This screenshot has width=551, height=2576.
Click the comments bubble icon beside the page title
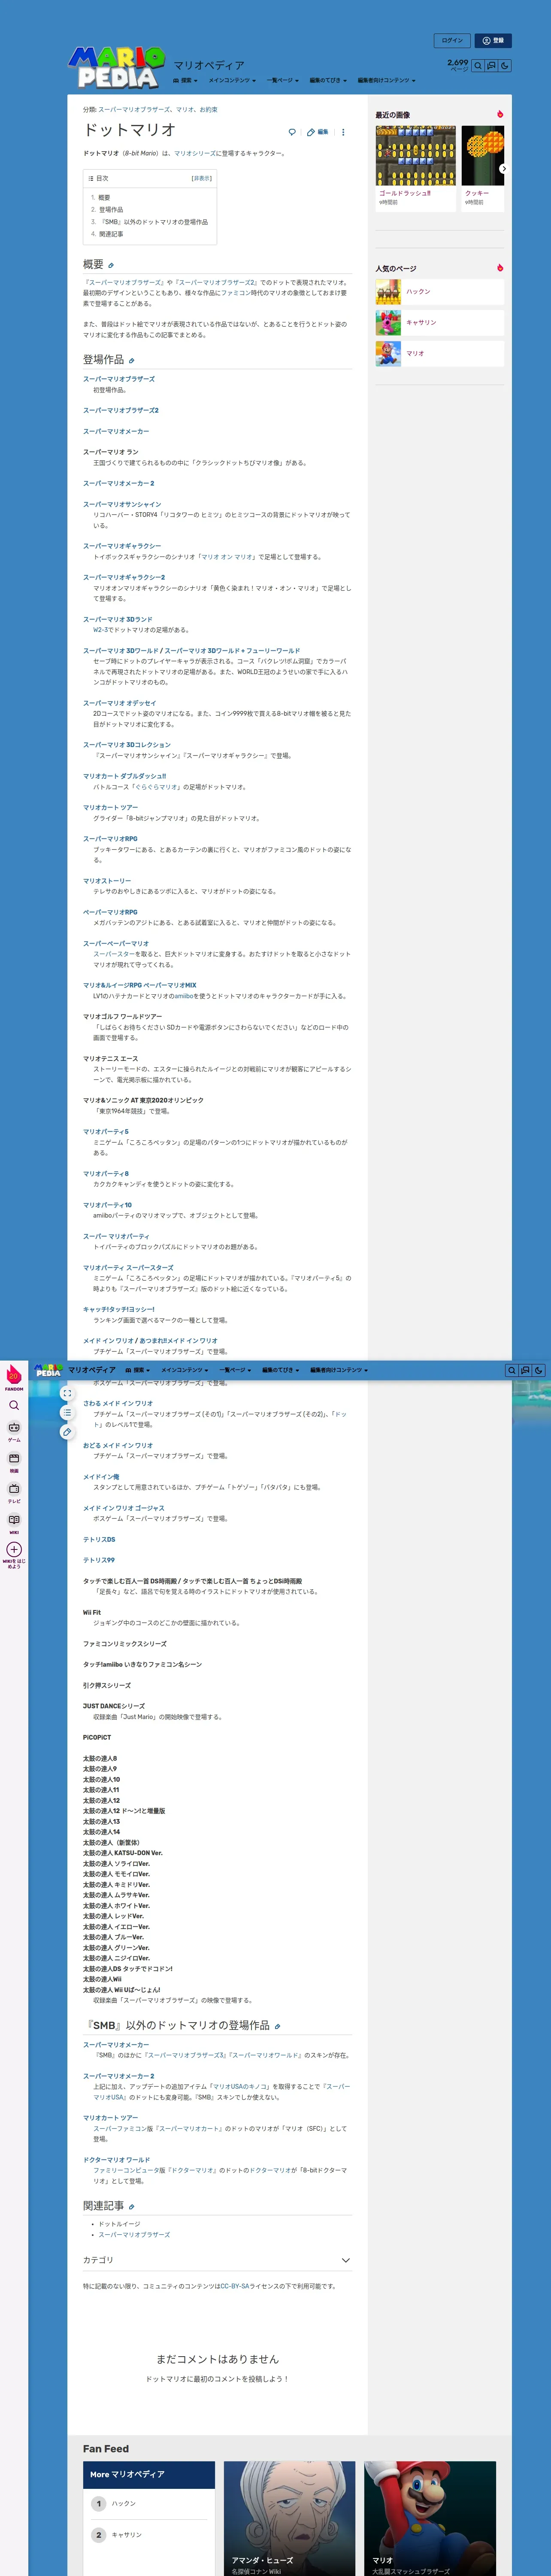[x=292, y=132]
